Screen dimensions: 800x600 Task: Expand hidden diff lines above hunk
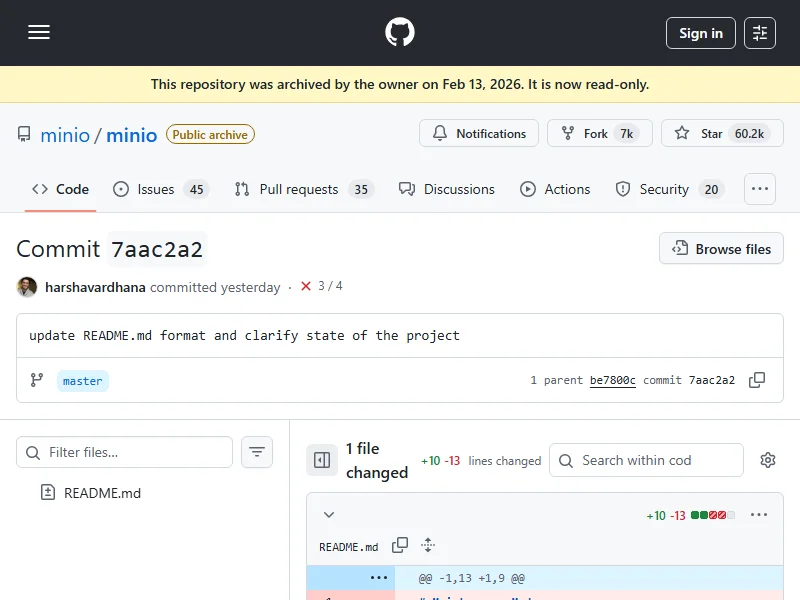click(x=378, y=578)
